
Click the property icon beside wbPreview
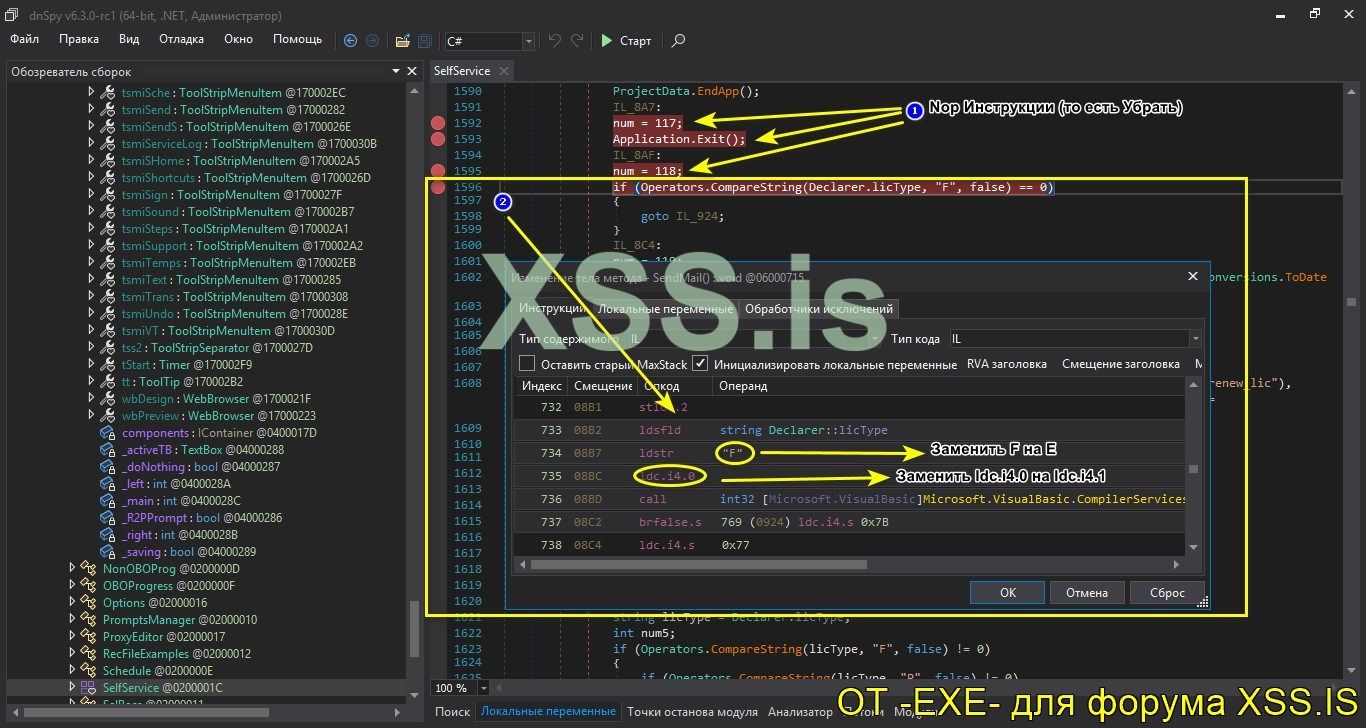[109, 416]
